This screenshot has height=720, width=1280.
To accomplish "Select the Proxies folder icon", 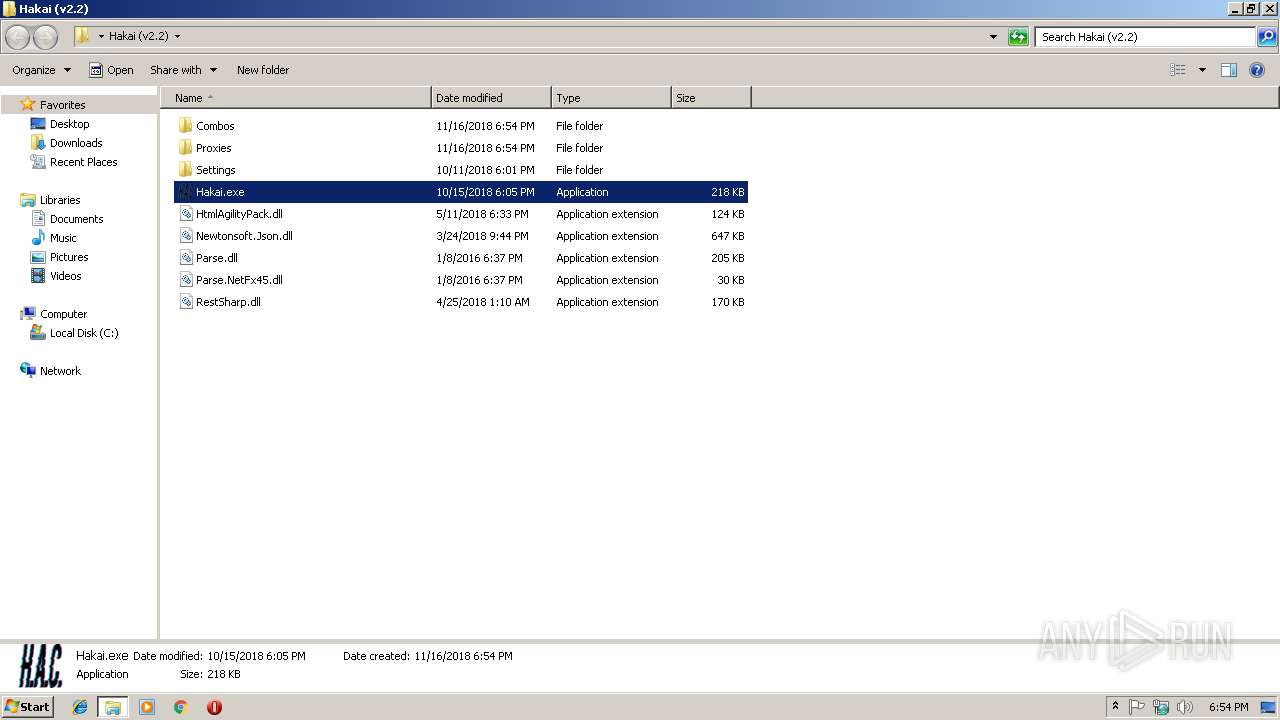I will coord(185,148).
